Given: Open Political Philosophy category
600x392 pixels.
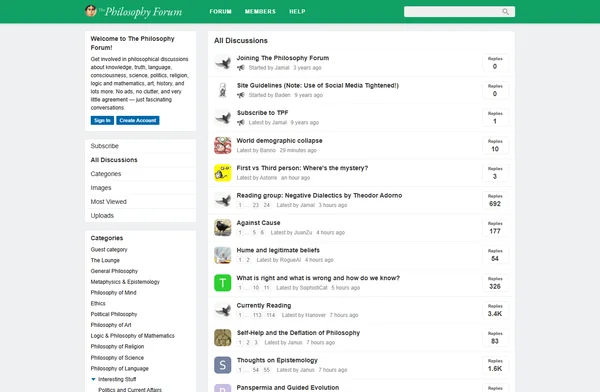Looking at the screenshot, I should click(114, 314).
